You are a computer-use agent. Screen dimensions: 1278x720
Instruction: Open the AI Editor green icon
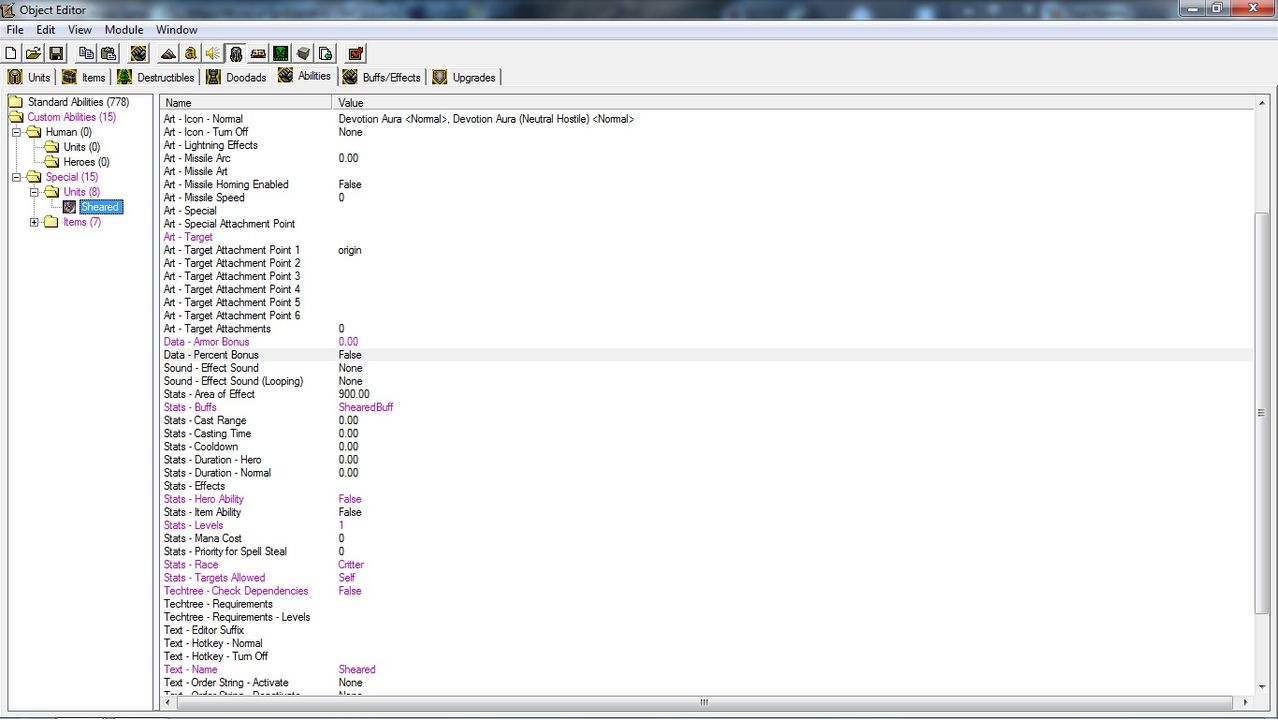(x=281, y=53)
